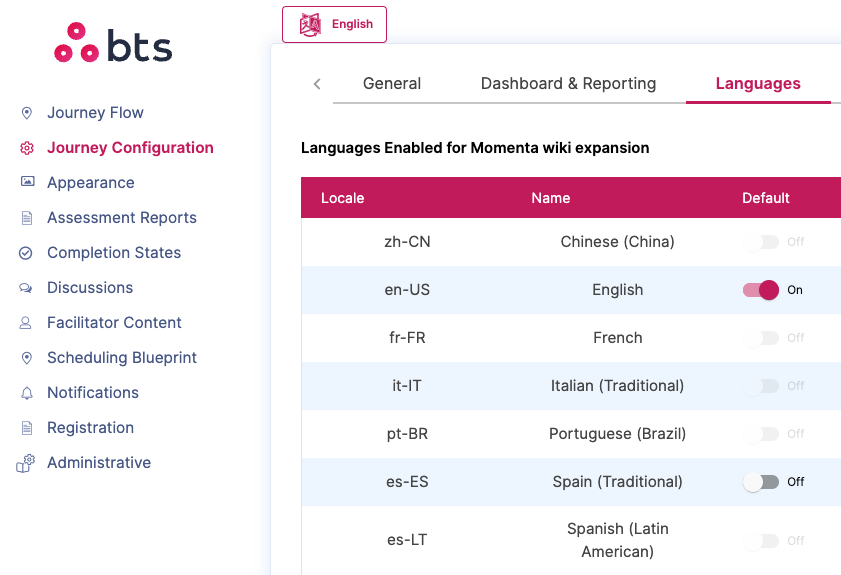
Task: Click the Portuguese (Brazil) name cell
Action: pyautogui.click(x=617, y=434)
